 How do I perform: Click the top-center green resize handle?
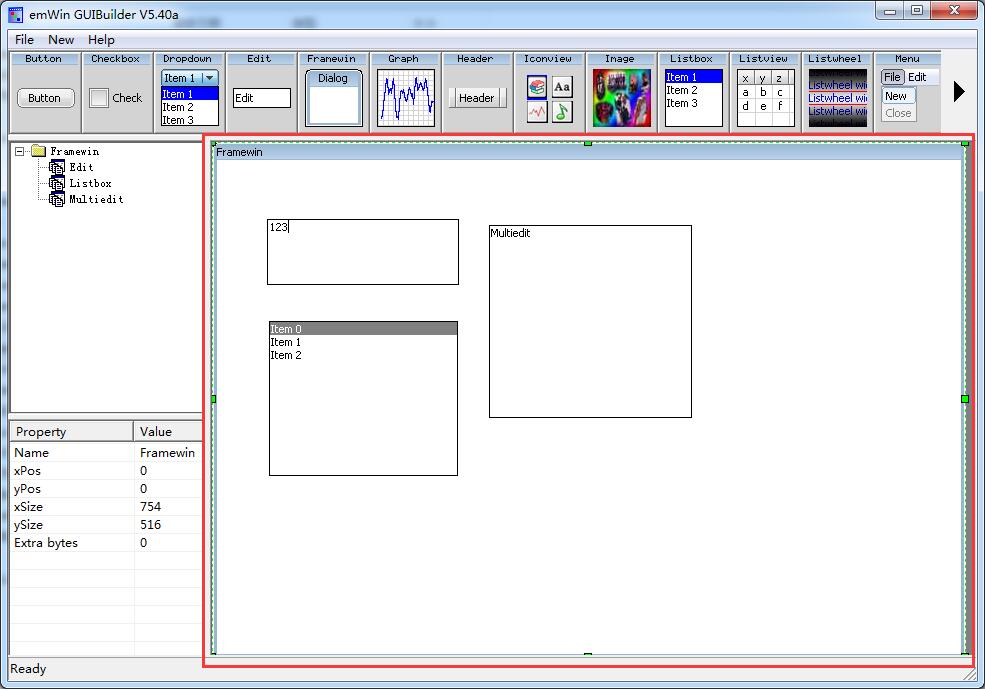pos(588,143)
